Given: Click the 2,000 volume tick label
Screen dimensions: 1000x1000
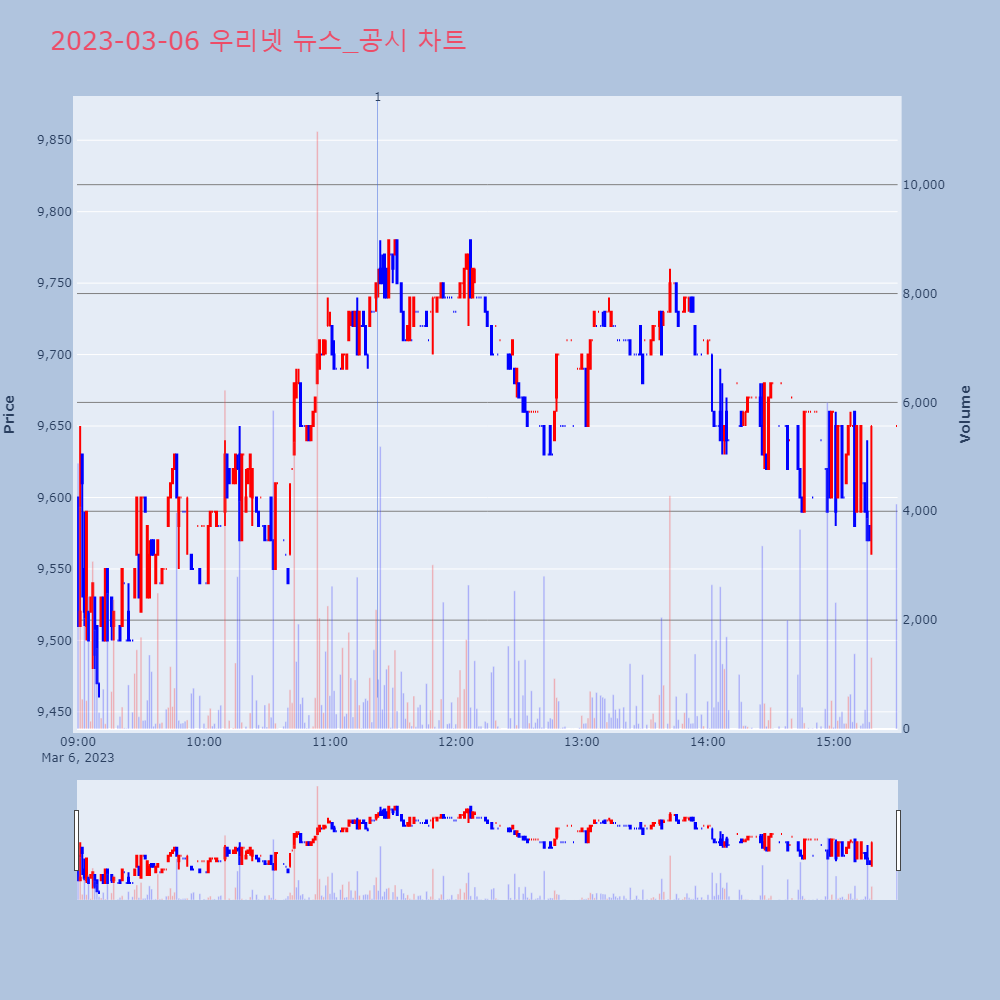Looking at the screenshot, I should point(920,620).
